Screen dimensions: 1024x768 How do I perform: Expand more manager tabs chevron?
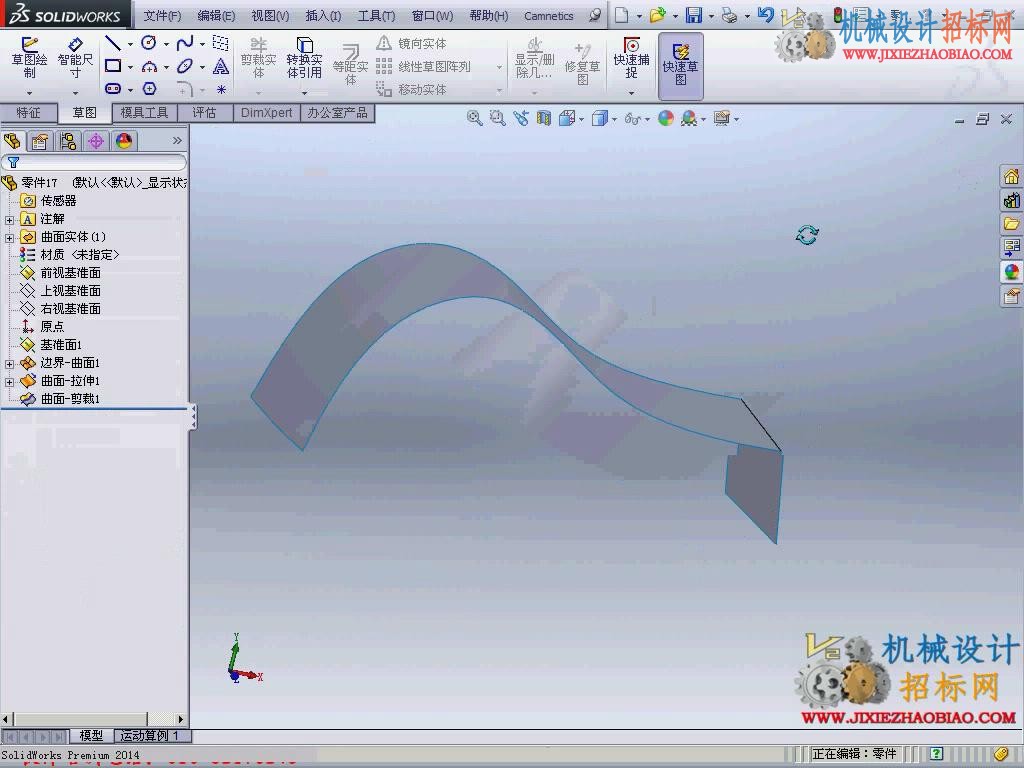click(x=177, y=140)
